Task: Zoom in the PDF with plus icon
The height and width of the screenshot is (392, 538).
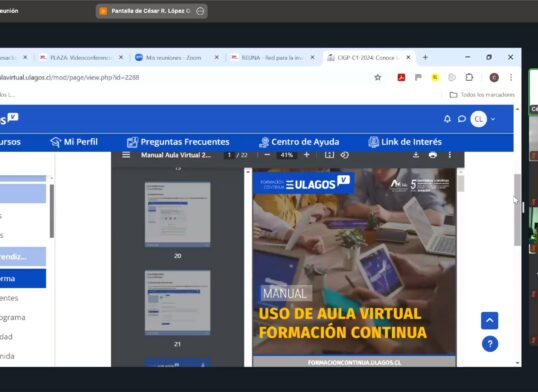Action: pyautogui.click(x=307, y=155)
